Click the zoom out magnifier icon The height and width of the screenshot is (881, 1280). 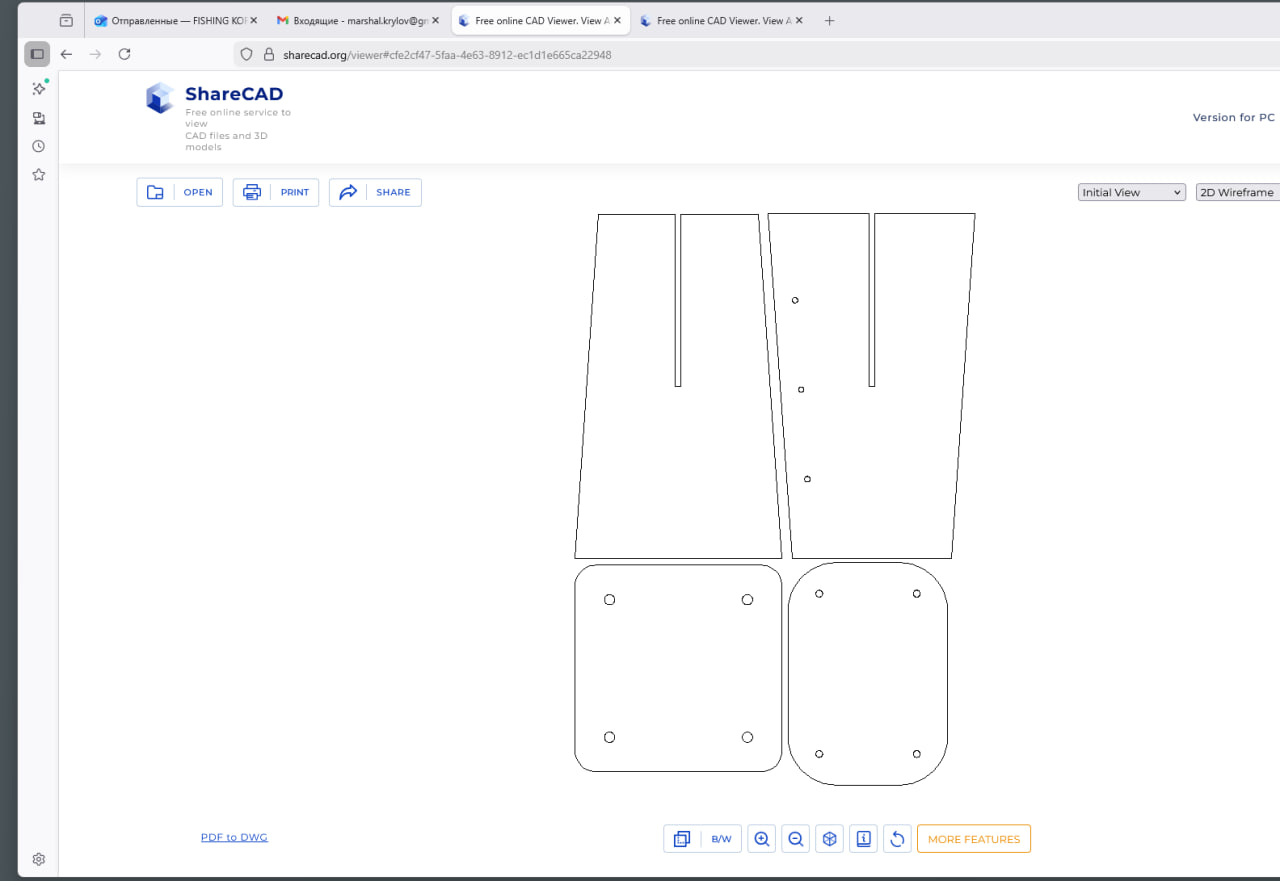coord(796,839)
